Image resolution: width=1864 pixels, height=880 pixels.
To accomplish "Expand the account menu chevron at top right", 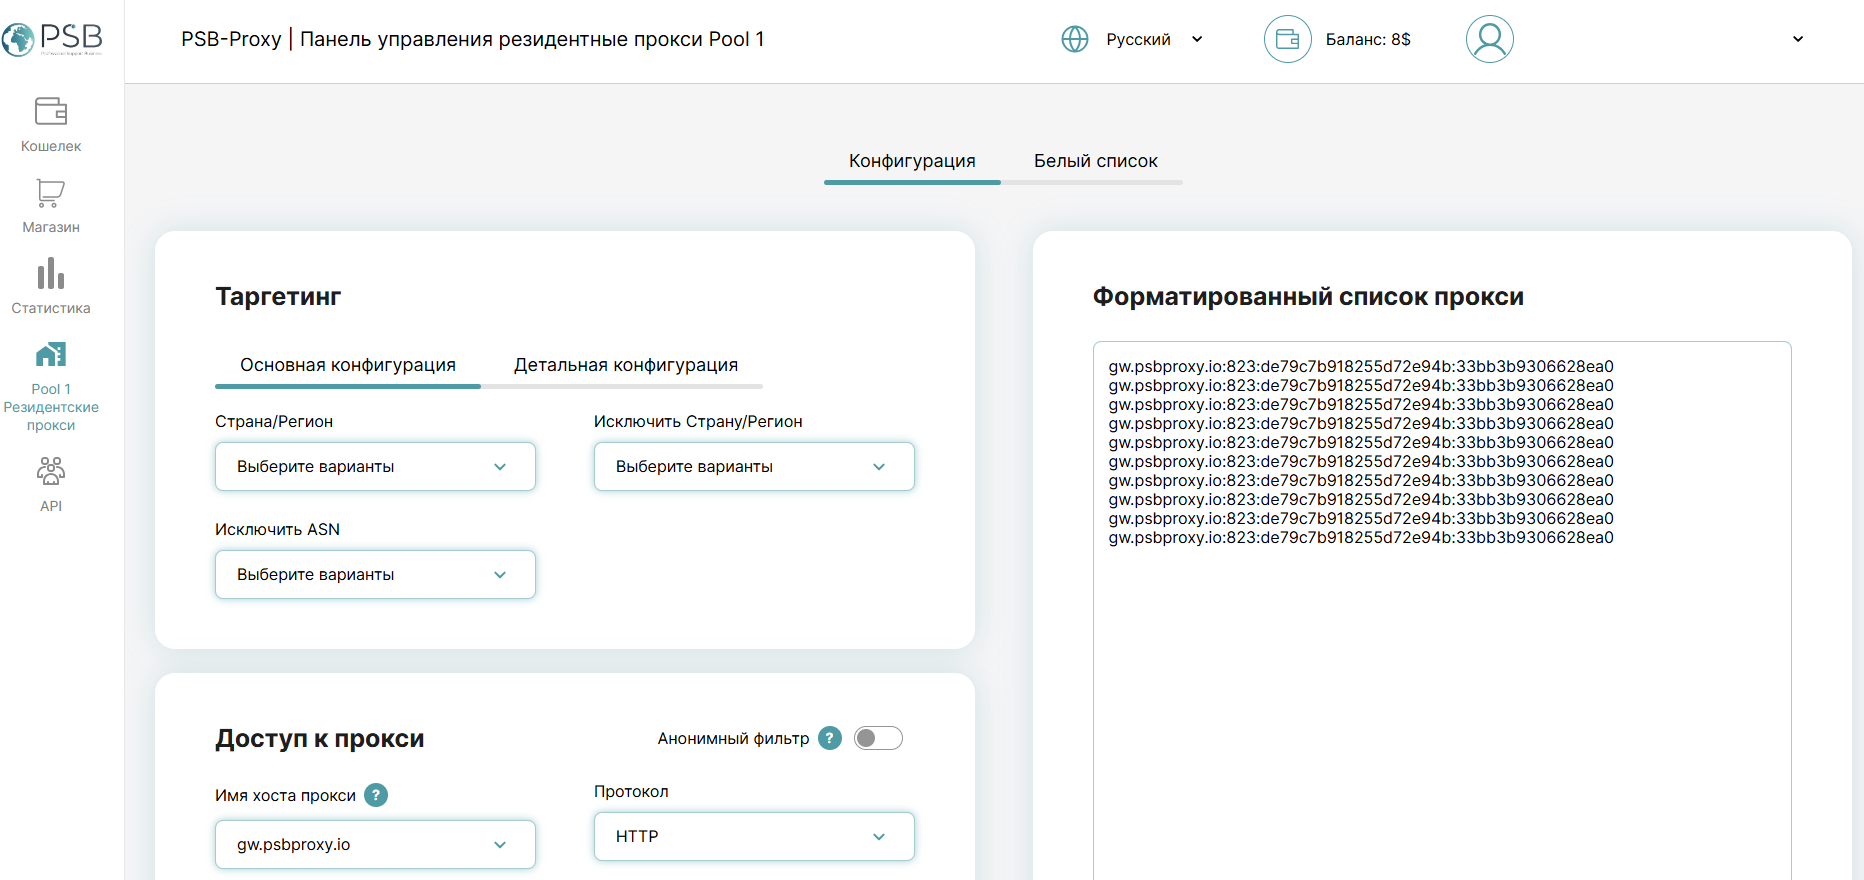I will coord(1798,39).
